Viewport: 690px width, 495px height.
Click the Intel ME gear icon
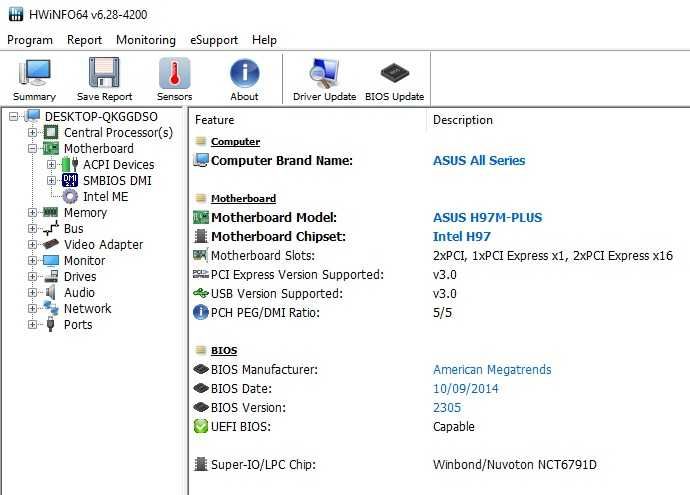(70, 196)
